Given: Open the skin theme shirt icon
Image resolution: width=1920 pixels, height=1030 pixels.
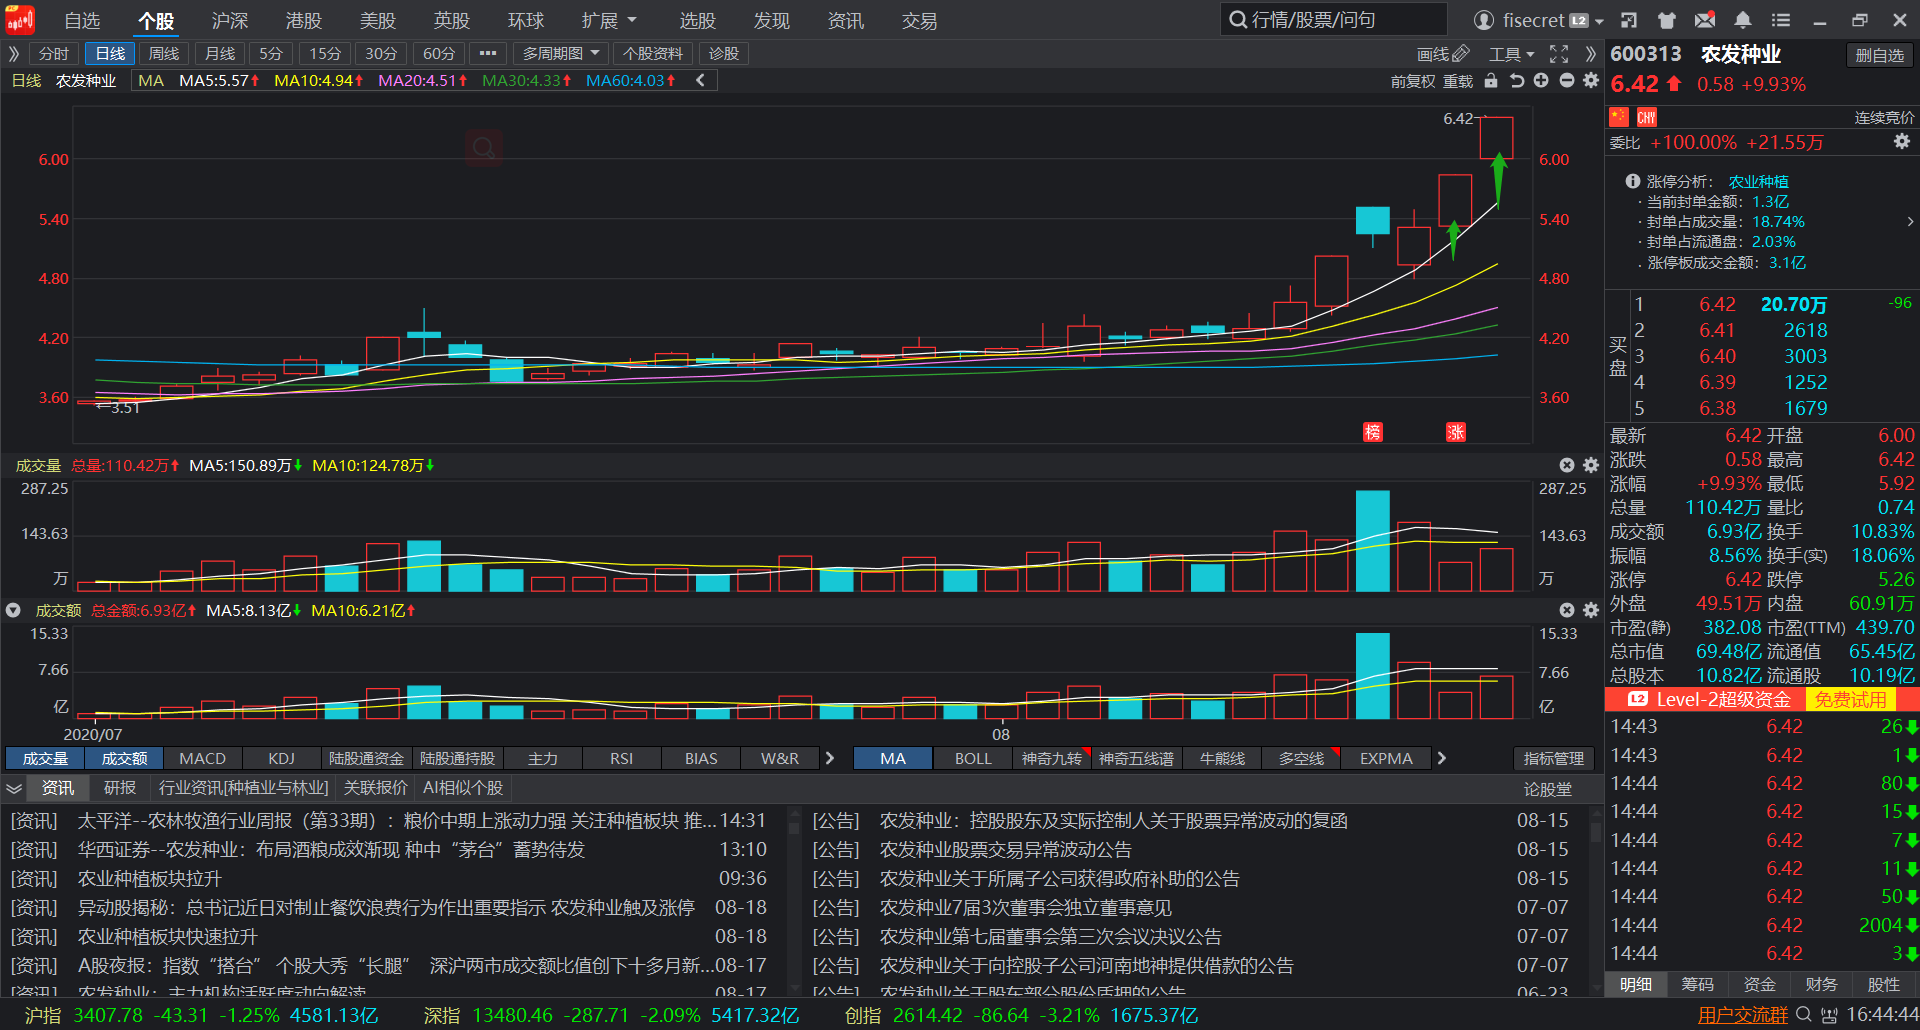Looking at the screenshot, I should 1667,20.
